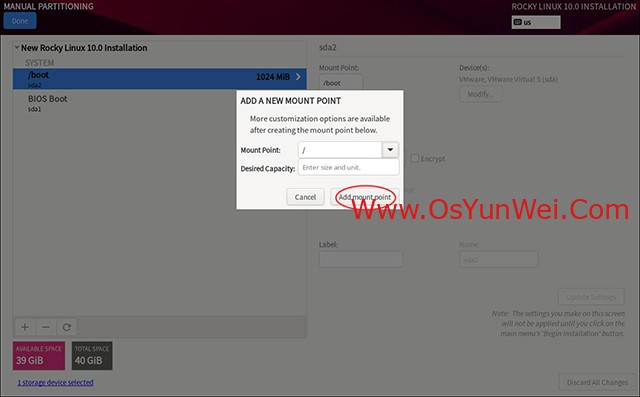Collapse New Rocky Linux 10.0 Installation tree

(17, 48)
